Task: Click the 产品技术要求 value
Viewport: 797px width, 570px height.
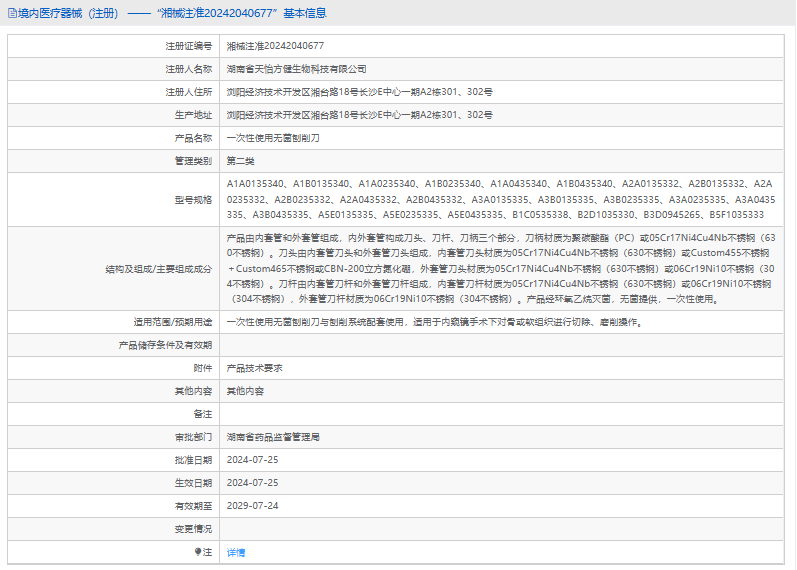Action: pos(255,368)
